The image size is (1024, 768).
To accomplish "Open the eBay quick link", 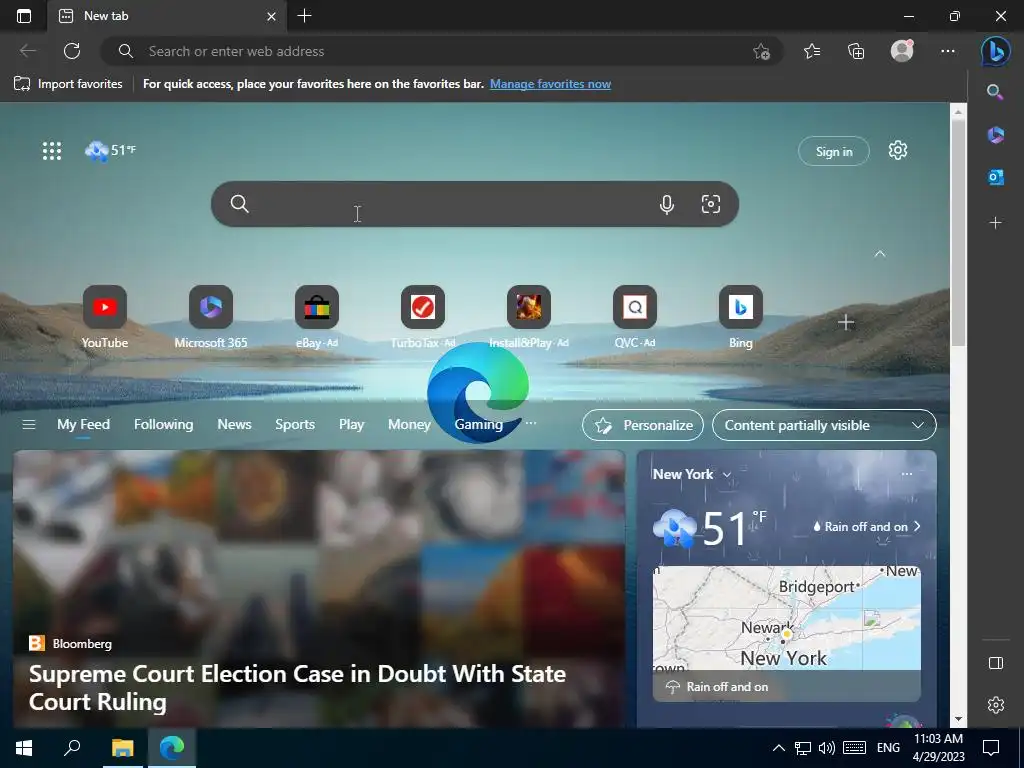I will [317, 317].
